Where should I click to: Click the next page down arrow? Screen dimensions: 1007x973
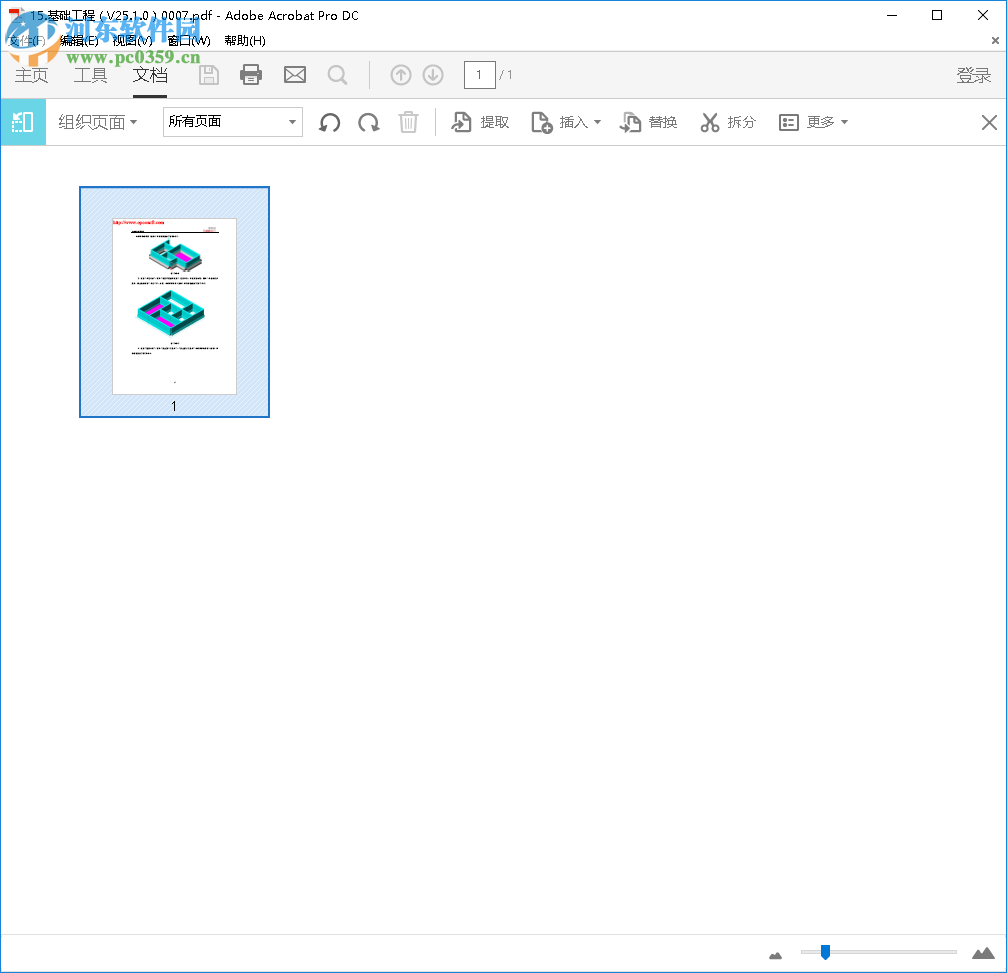[x=432, y=74]
